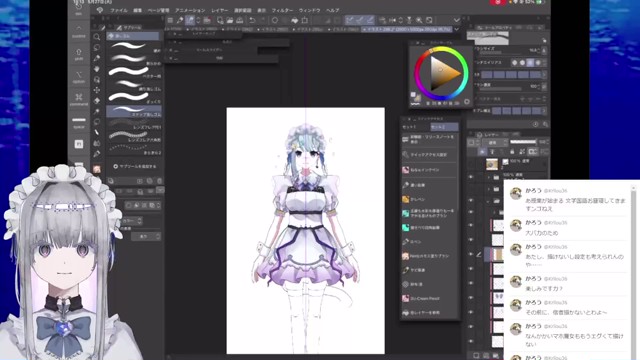Expand the first layer folder arrow
The width and height of the screenshot is (640, 360).
pos(489,178)
